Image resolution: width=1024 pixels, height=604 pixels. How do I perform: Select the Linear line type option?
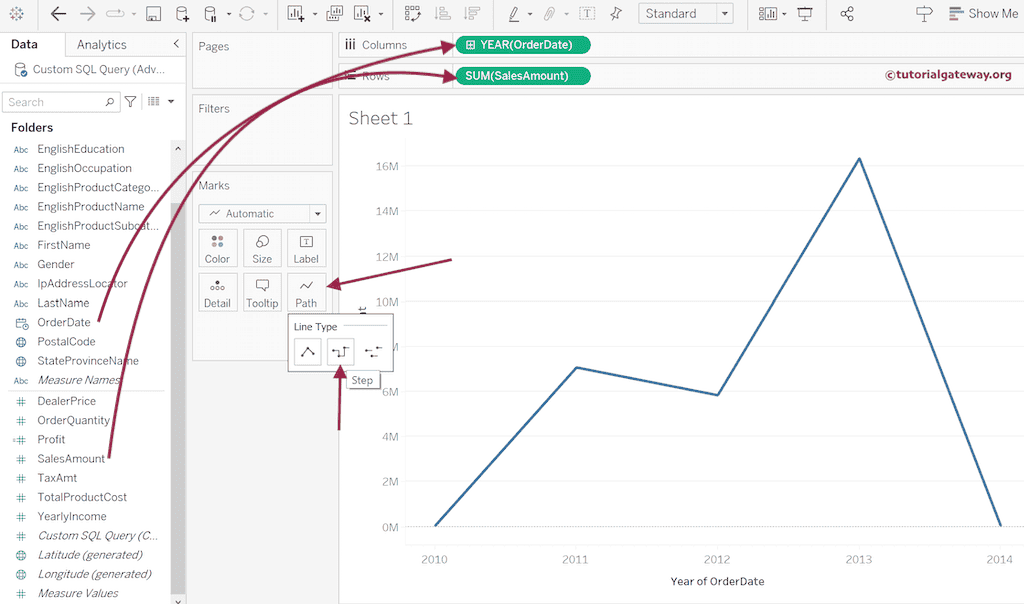[308, 352]
